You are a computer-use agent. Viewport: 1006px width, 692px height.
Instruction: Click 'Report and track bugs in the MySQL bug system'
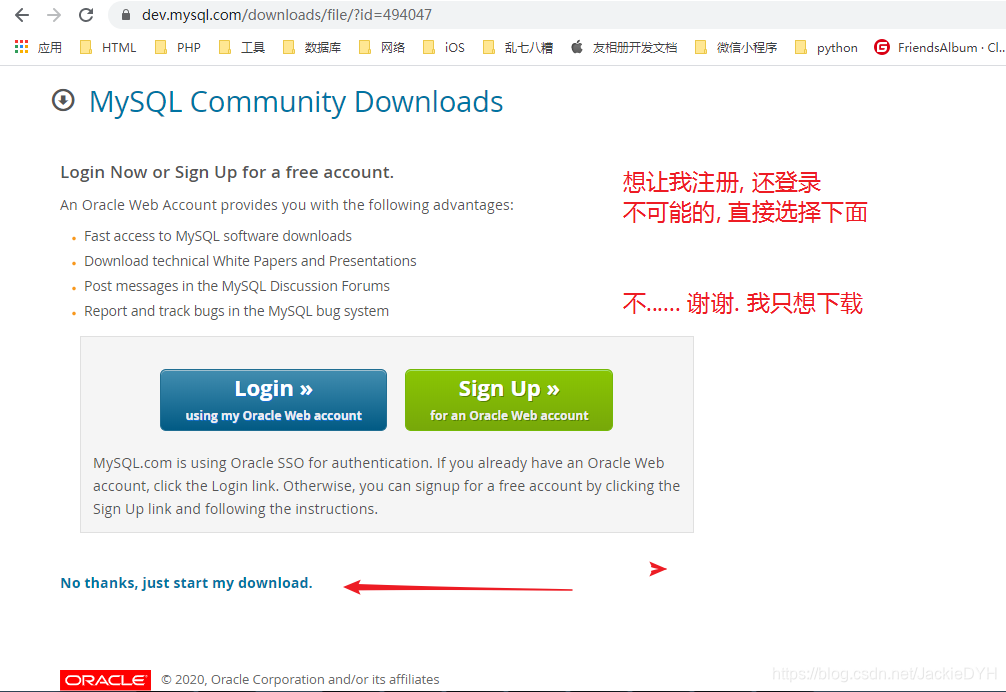[x=236, y=311]
